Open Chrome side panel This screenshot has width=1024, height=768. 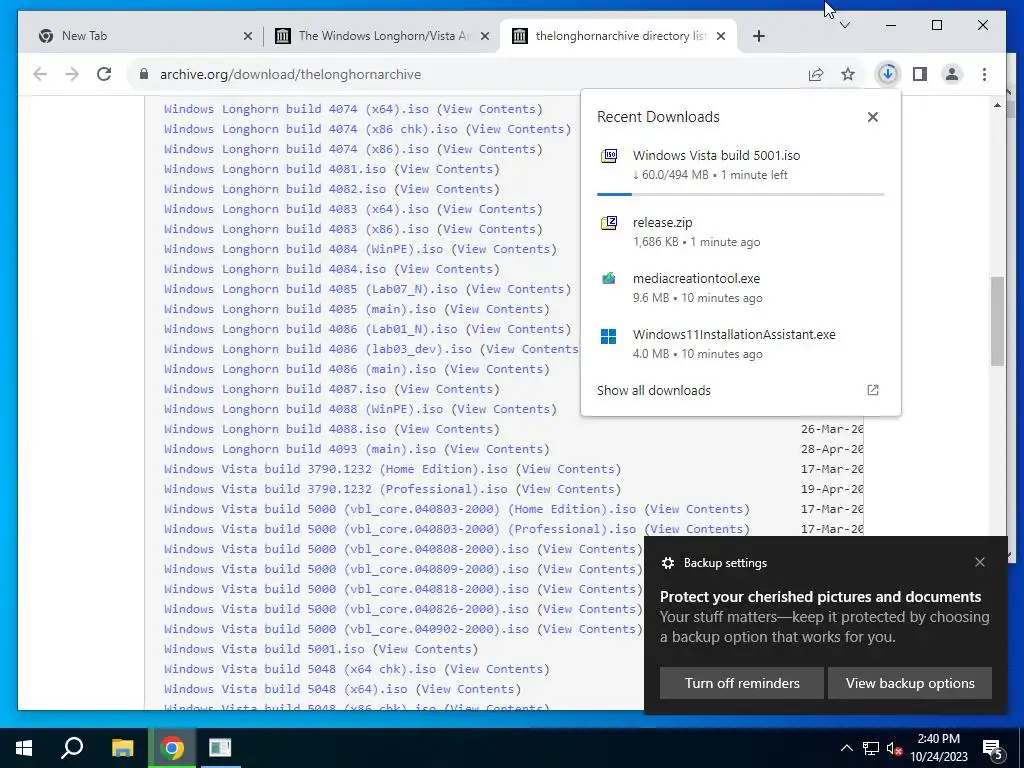tap(920, 74)
